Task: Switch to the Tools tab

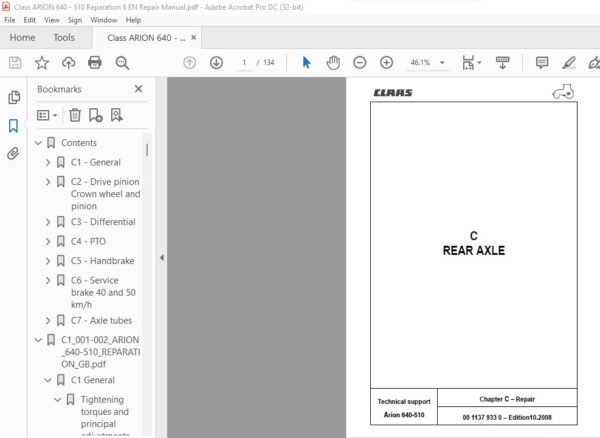Action: click(x=64, y=37)
